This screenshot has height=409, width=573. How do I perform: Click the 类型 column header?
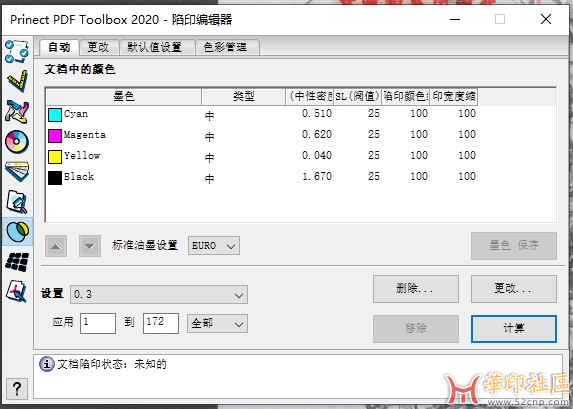(x=243, y=96)
